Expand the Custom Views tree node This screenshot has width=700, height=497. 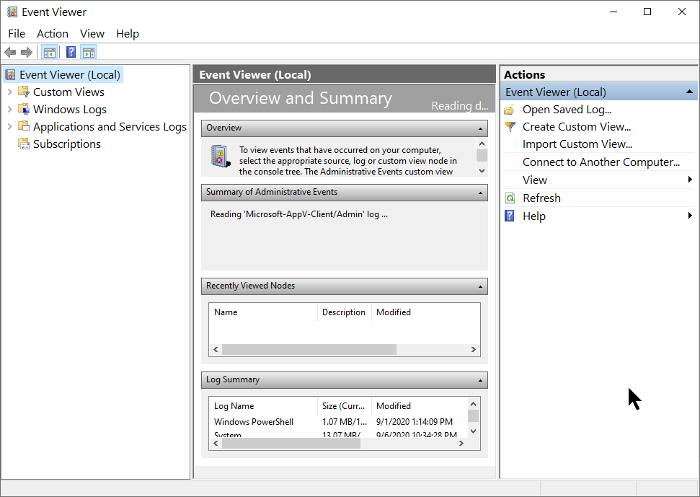click(10, 92)
